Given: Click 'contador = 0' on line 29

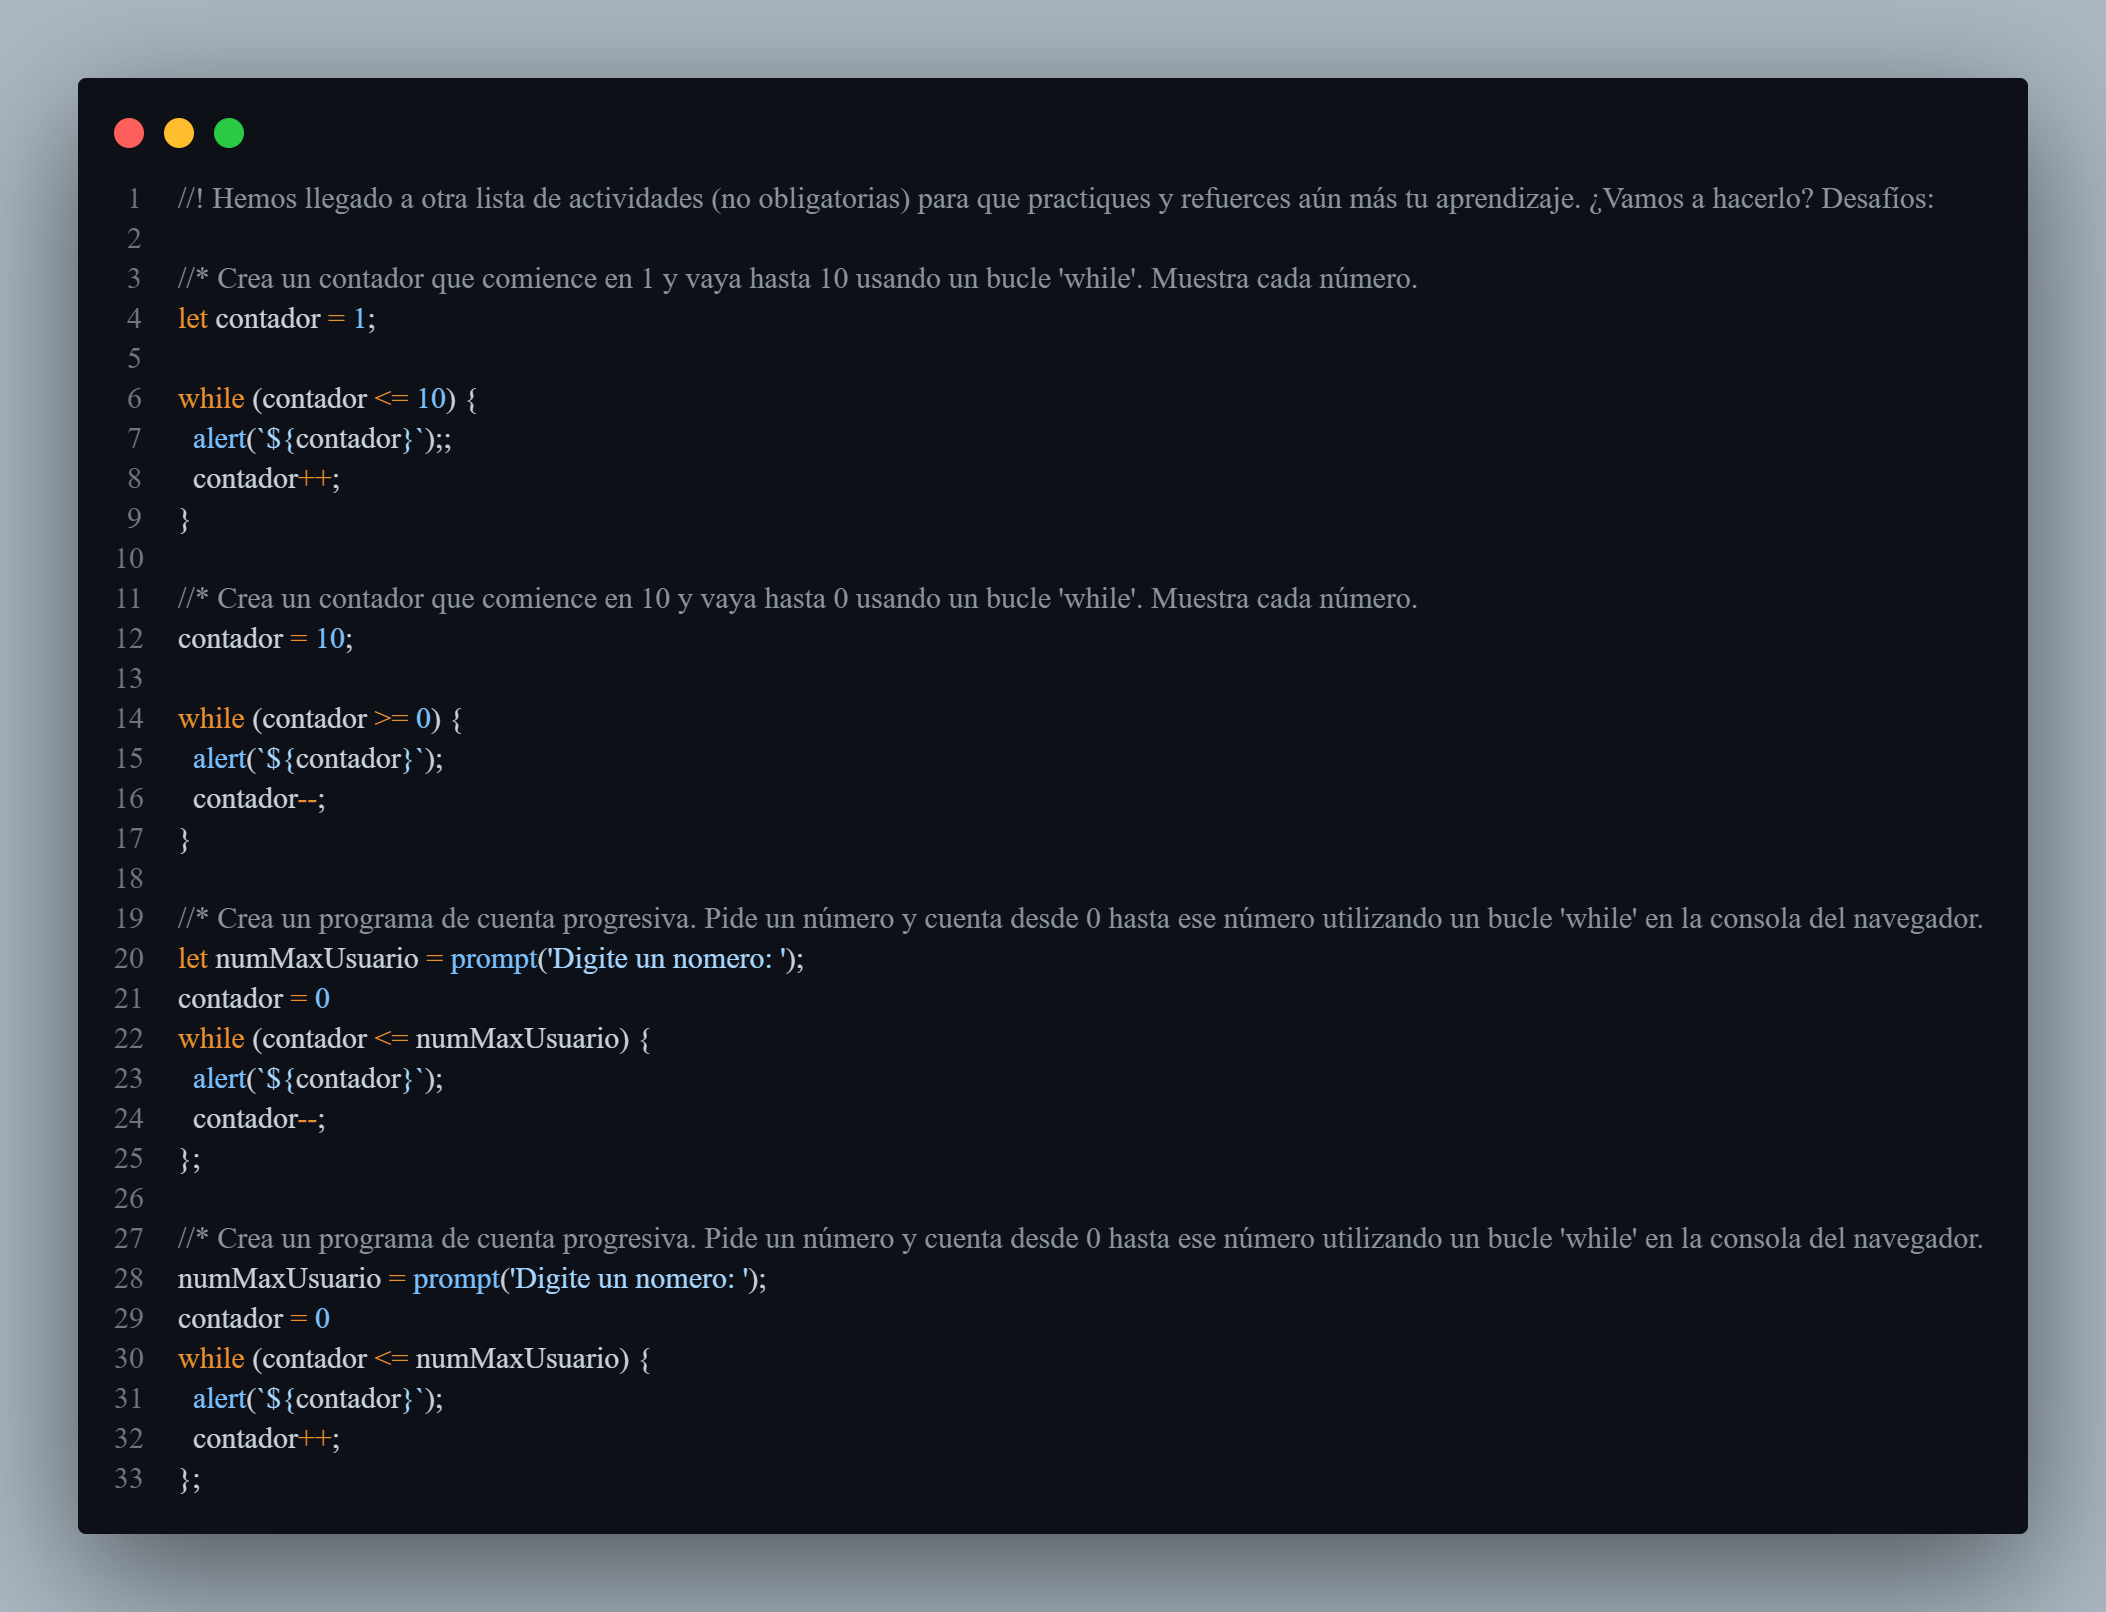Looking at the screenshot, I should click(x=254, y=1318).
